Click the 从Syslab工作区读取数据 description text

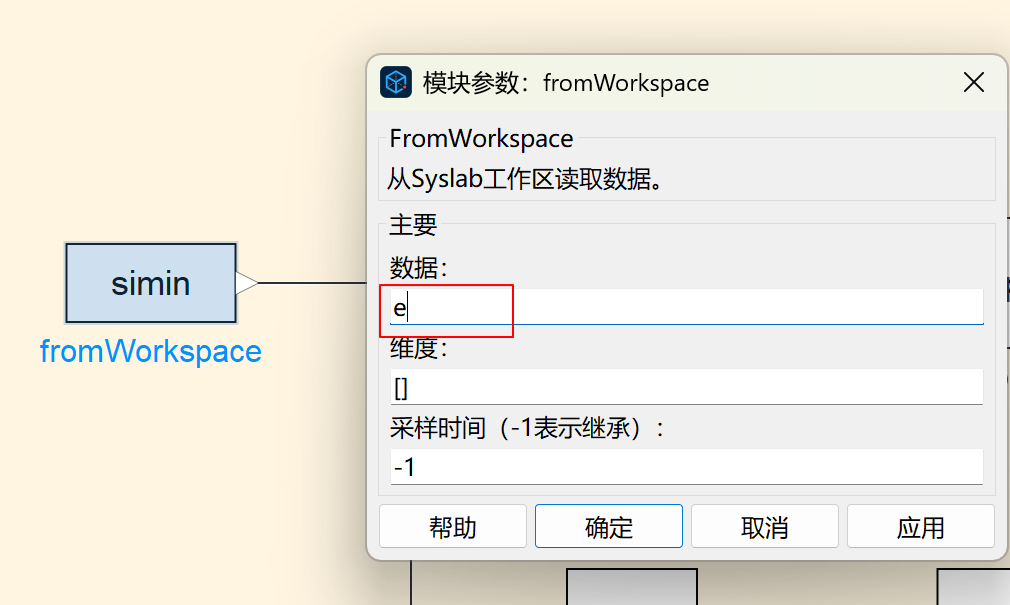(x=526, y=180)
